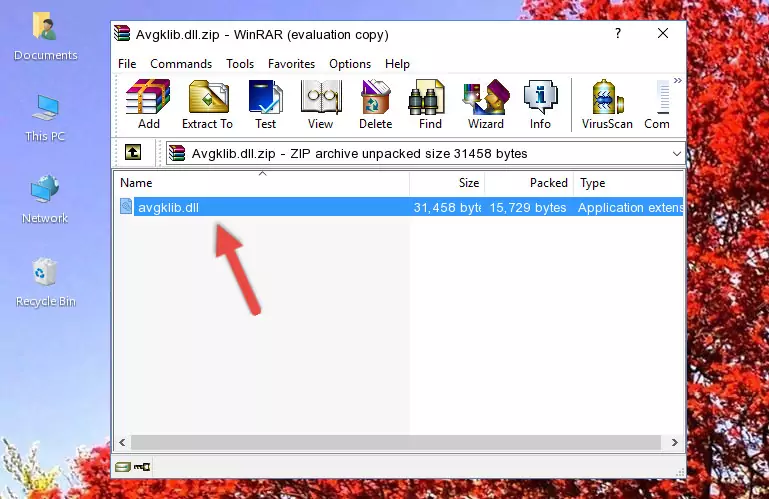Click the Application extension type cell
This screenshot has height=499, width=769.
pyautogui.click(x=630, y=208)
